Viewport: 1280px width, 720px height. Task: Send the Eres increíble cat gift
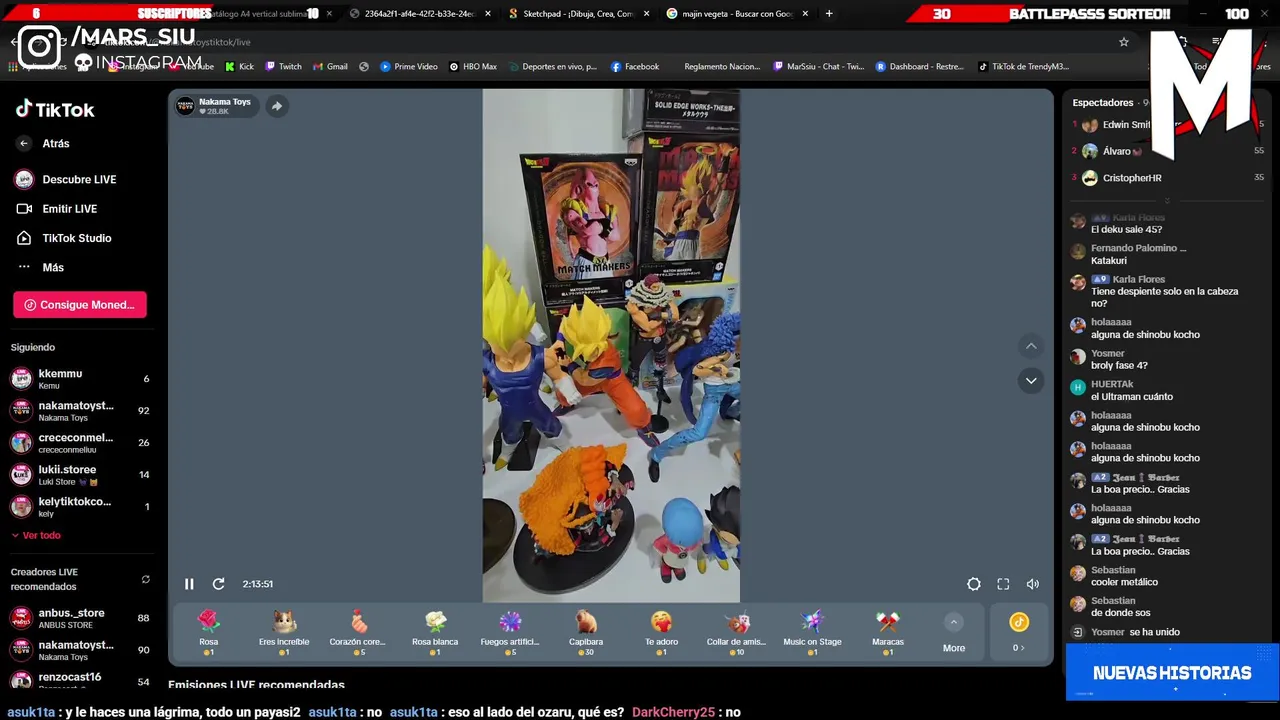point(284,632)
